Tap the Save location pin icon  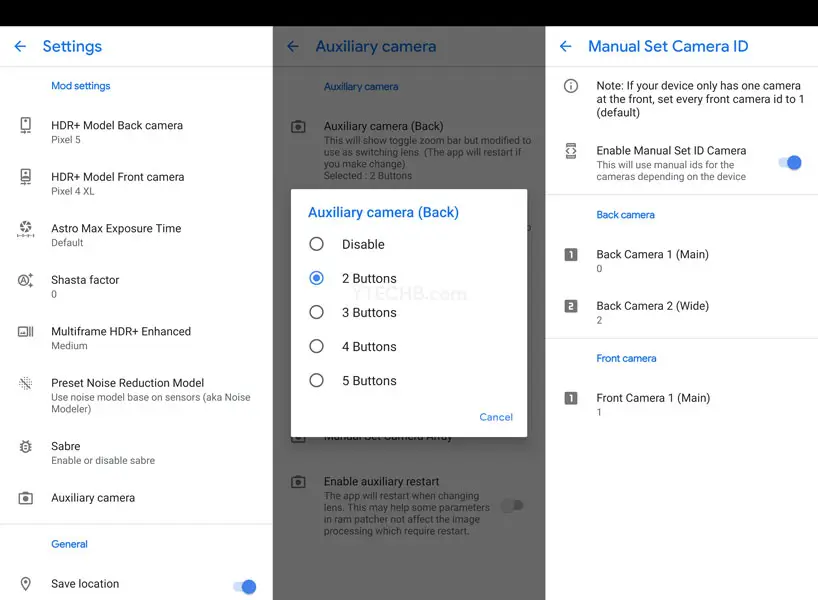[x=26, y=584]
